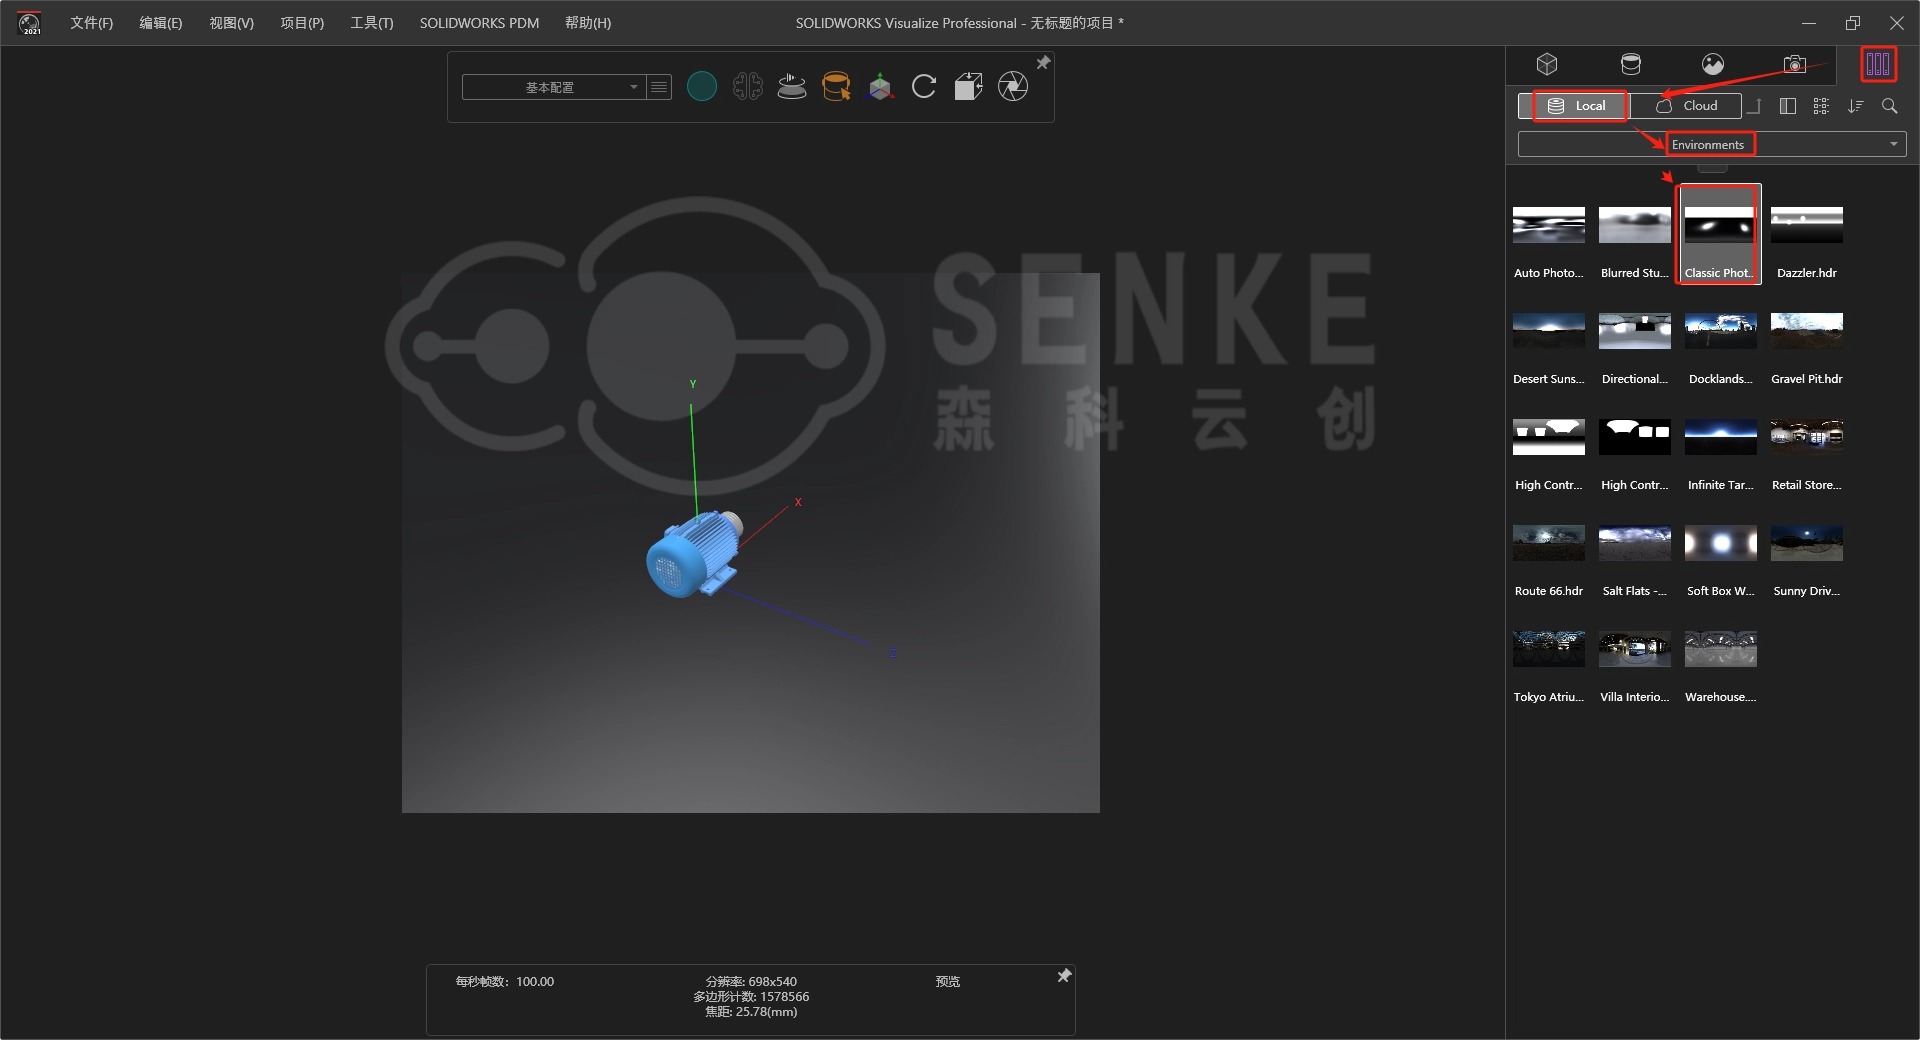Open the 视图(V) menu
The width and height of the screenshot is (1920, 1040).
pos(231,23)
